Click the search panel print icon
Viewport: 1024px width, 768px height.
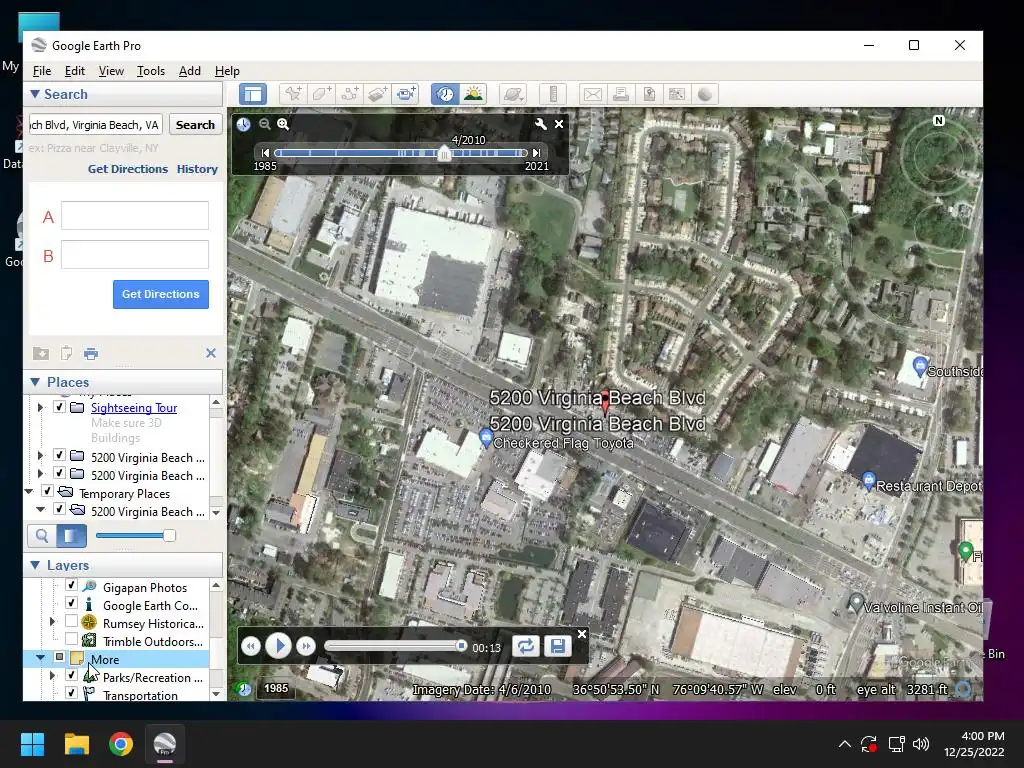pyautogui.click(x=91, y=353)
